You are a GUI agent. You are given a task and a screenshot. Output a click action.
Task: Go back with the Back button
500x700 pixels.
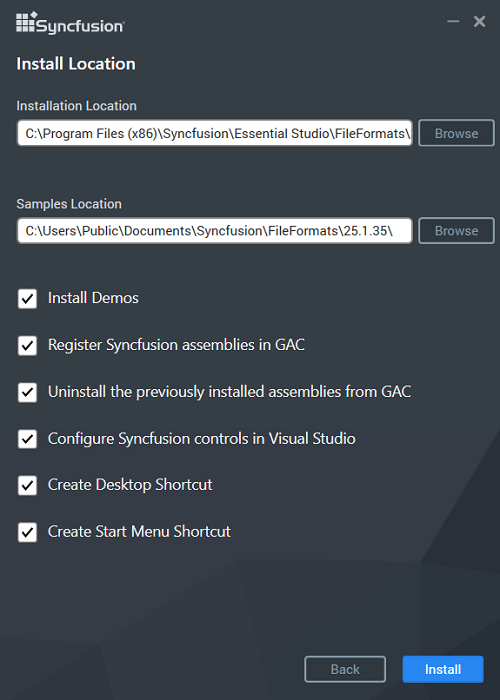point(345,669)
